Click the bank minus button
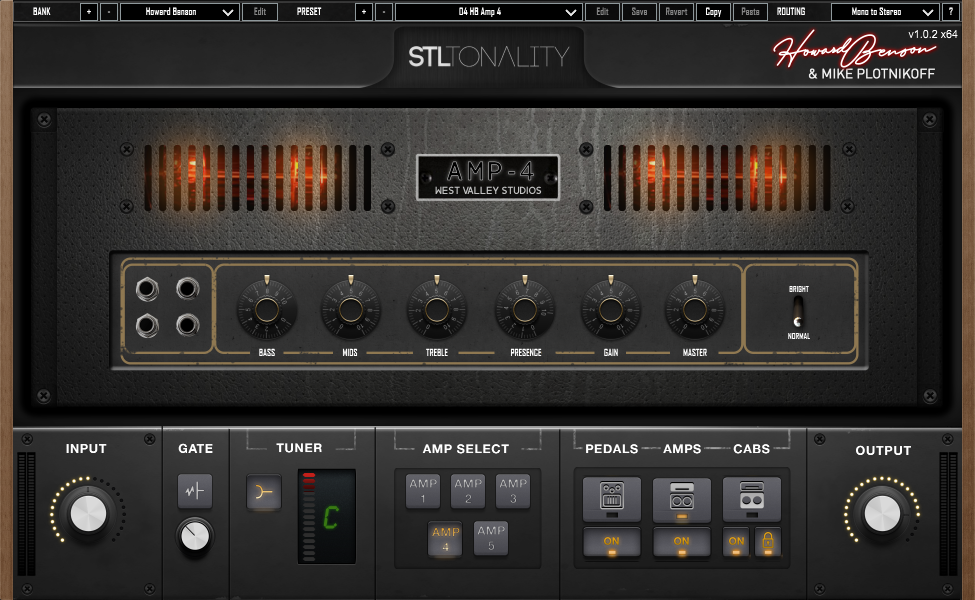Viewport: 975px width, 600px height. [x=109, y=12]
